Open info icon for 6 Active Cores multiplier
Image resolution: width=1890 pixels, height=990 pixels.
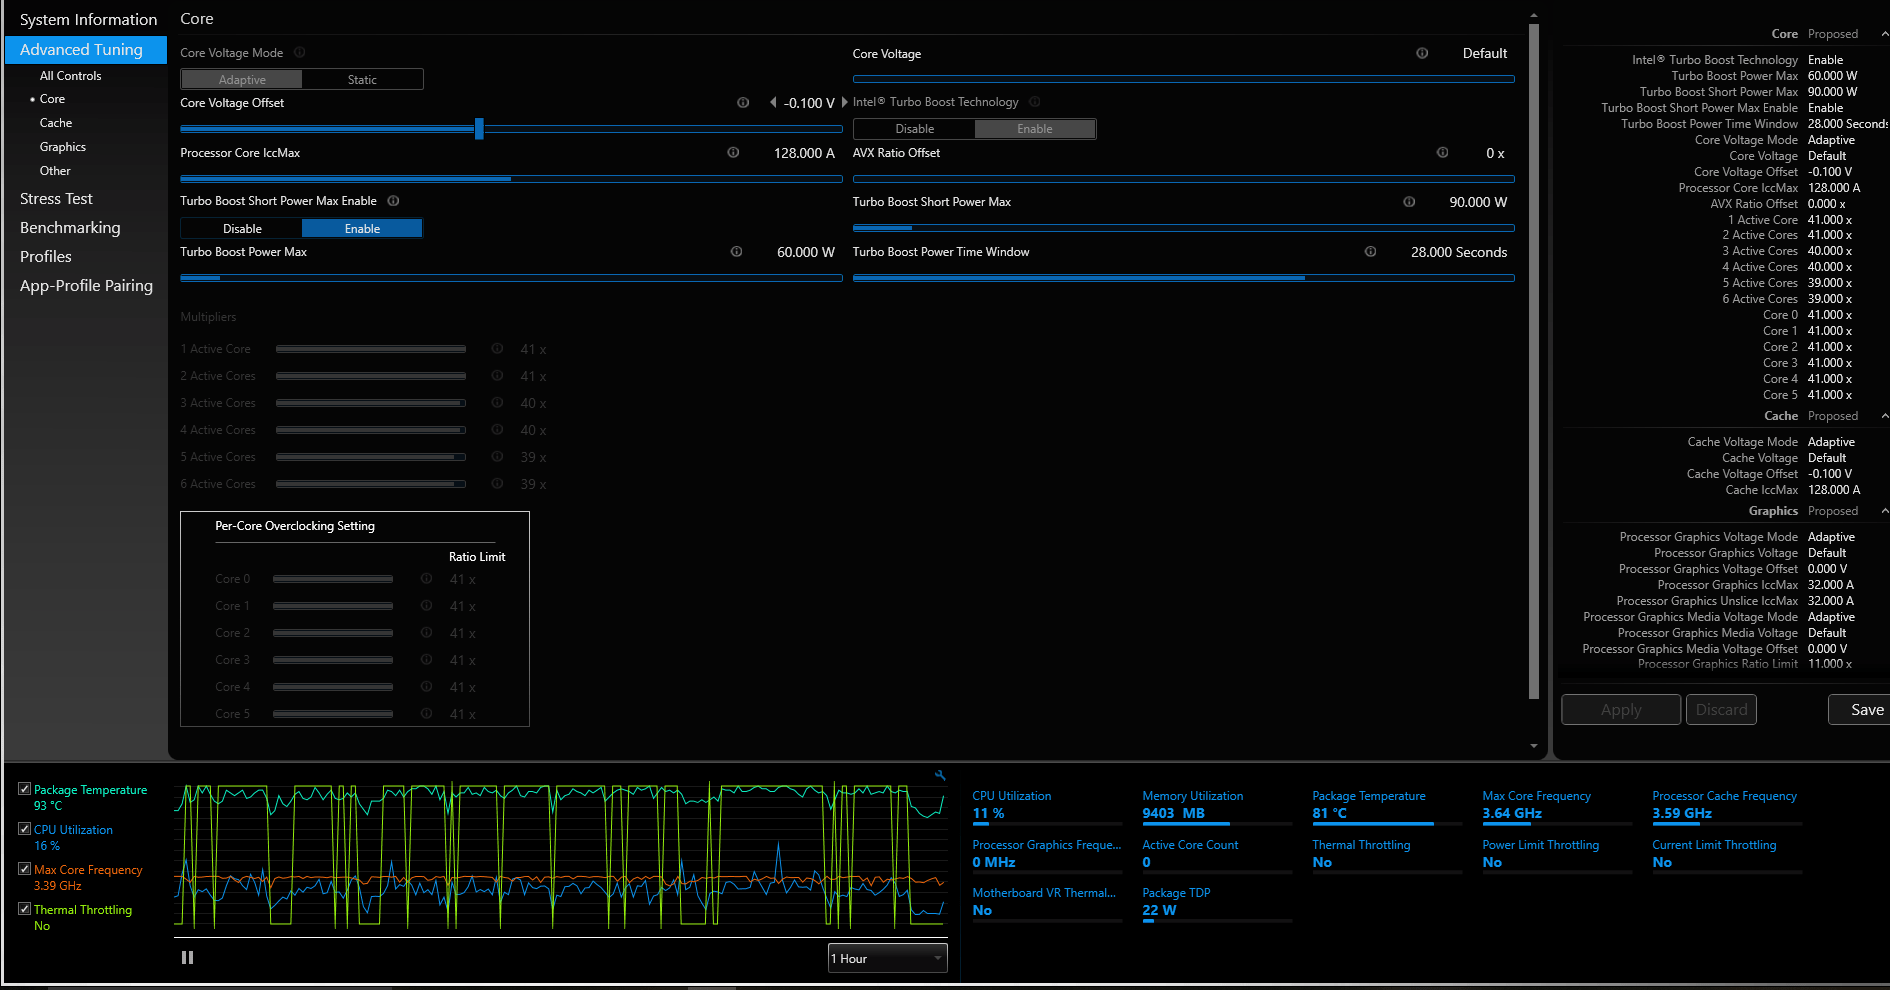pyautogui.click(x=497, y=484)
